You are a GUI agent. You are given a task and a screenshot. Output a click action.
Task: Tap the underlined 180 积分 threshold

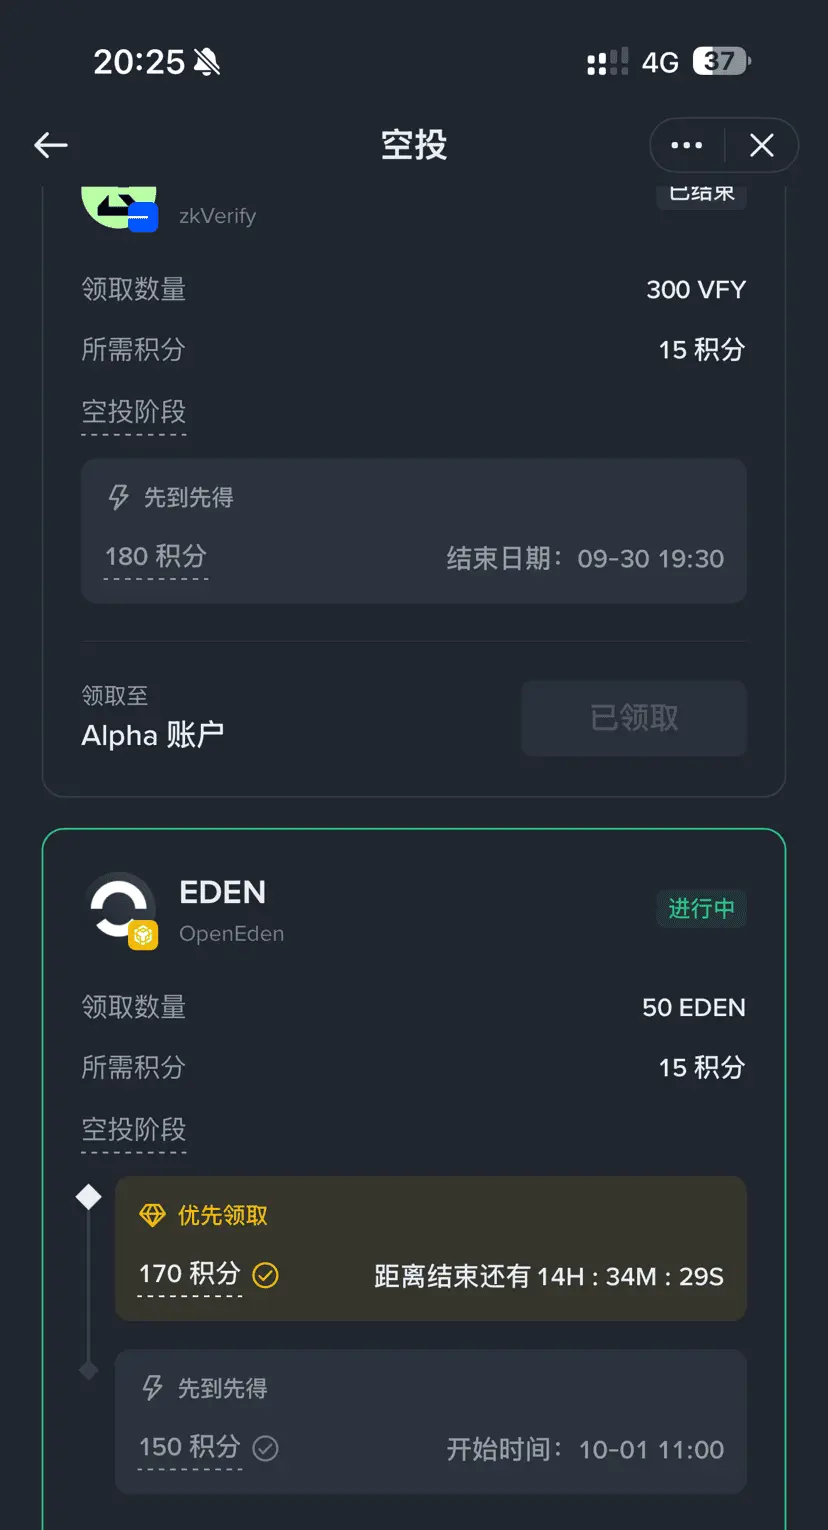[x=156, y=558]
